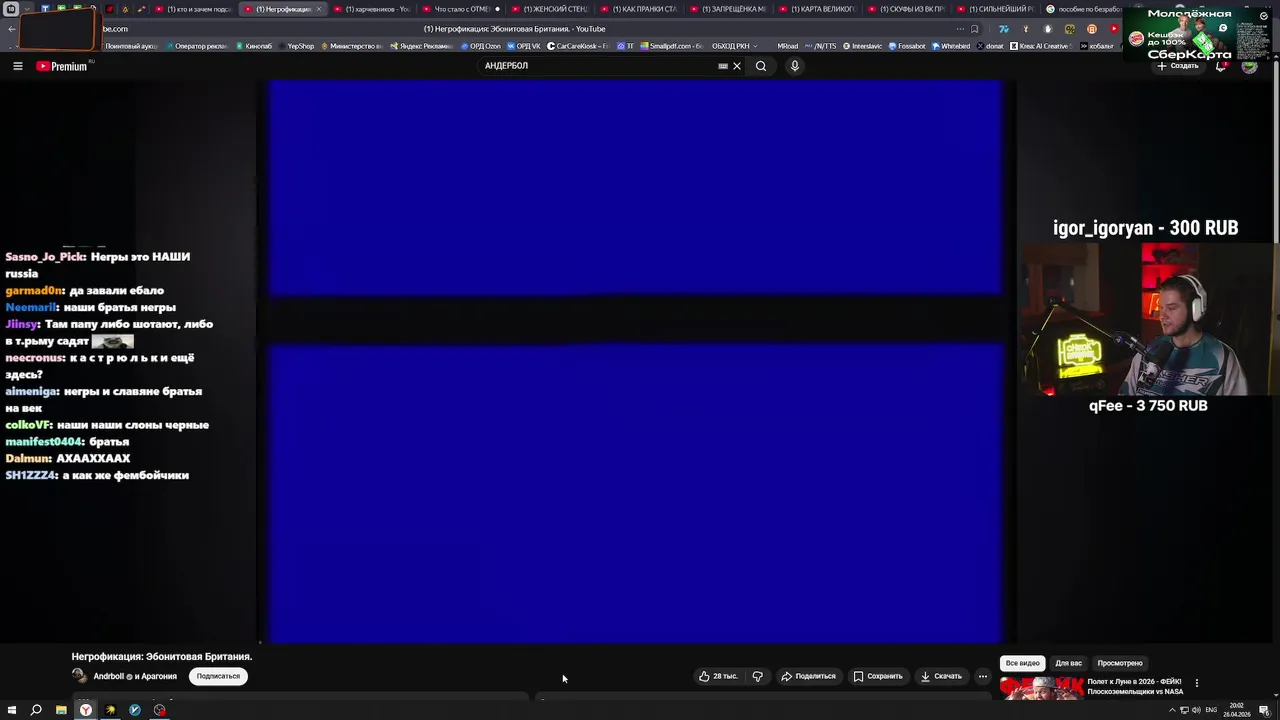Bookmark this page with the bookmark icon
Screen dimensions: 1280x720
pos(974,29)
